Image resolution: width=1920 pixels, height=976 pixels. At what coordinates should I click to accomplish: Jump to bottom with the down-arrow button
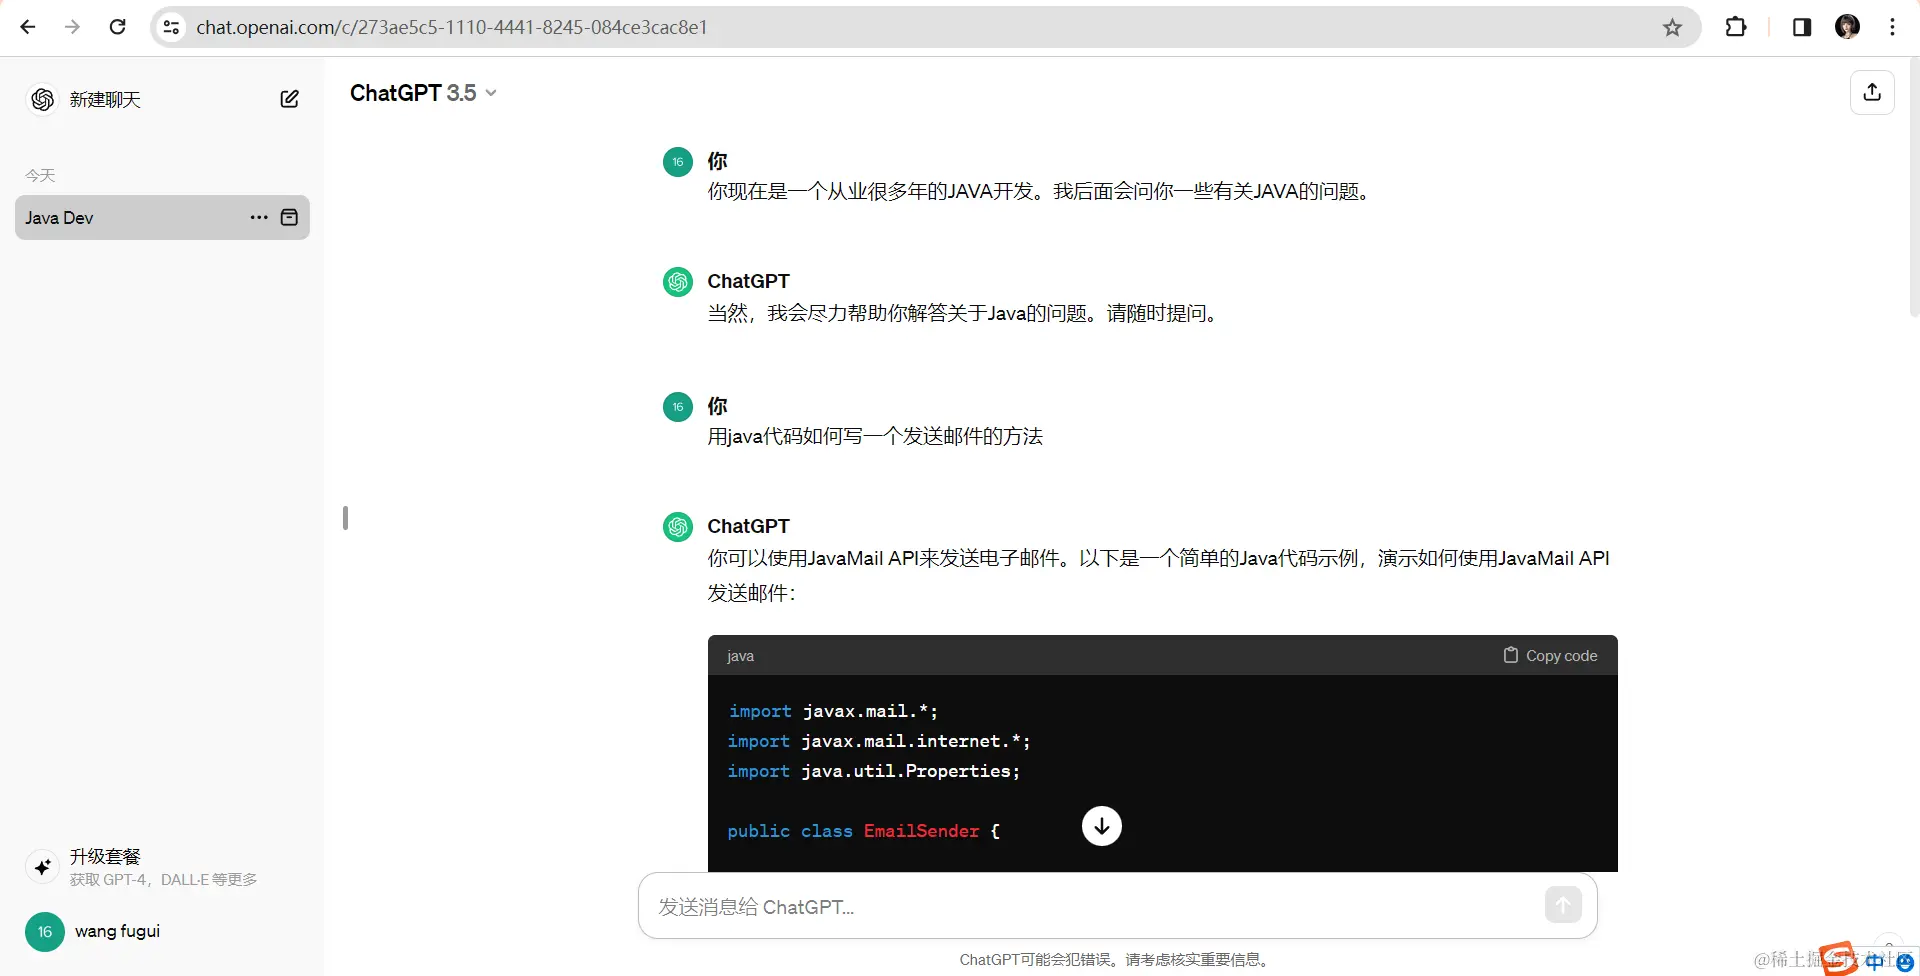coord(1101,826)
